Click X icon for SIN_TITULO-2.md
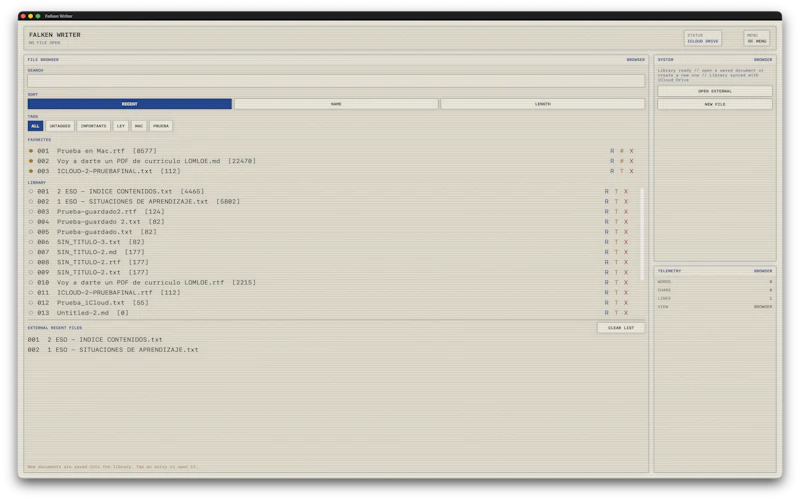The image size is (800, 500). [626, 252]
